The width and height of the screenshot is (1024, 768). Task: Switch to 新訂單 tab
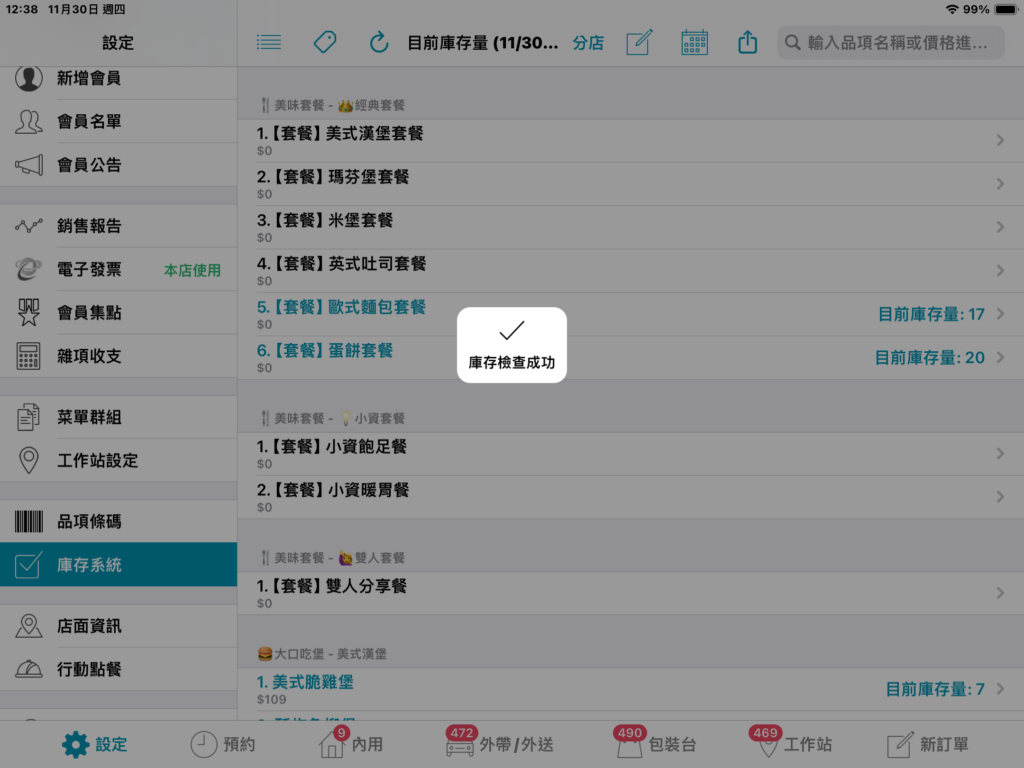point(927,744)
